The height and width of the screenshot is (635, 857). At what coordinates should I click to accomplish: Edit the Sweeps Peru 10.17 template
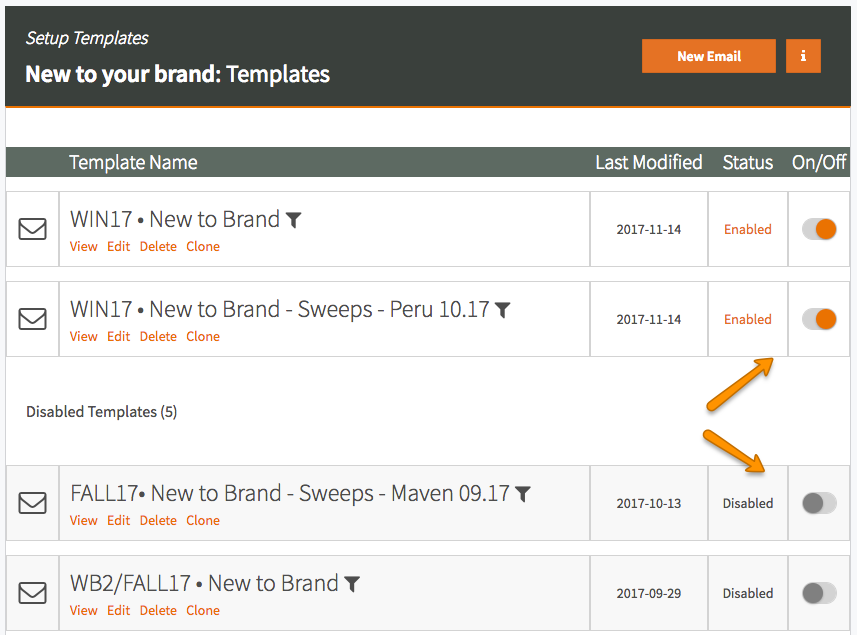[119, 337]
